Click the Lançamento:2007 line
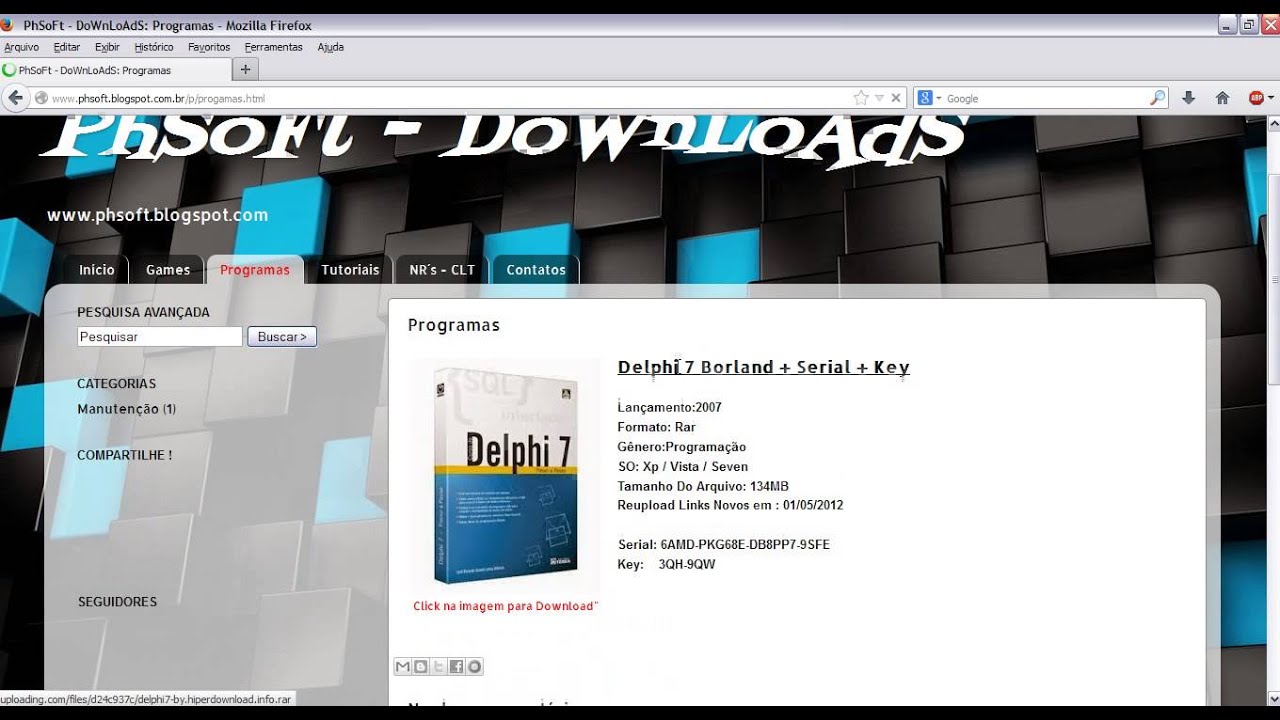Image resolution: width=1280 pixels, height=720 pixels. 670,408
